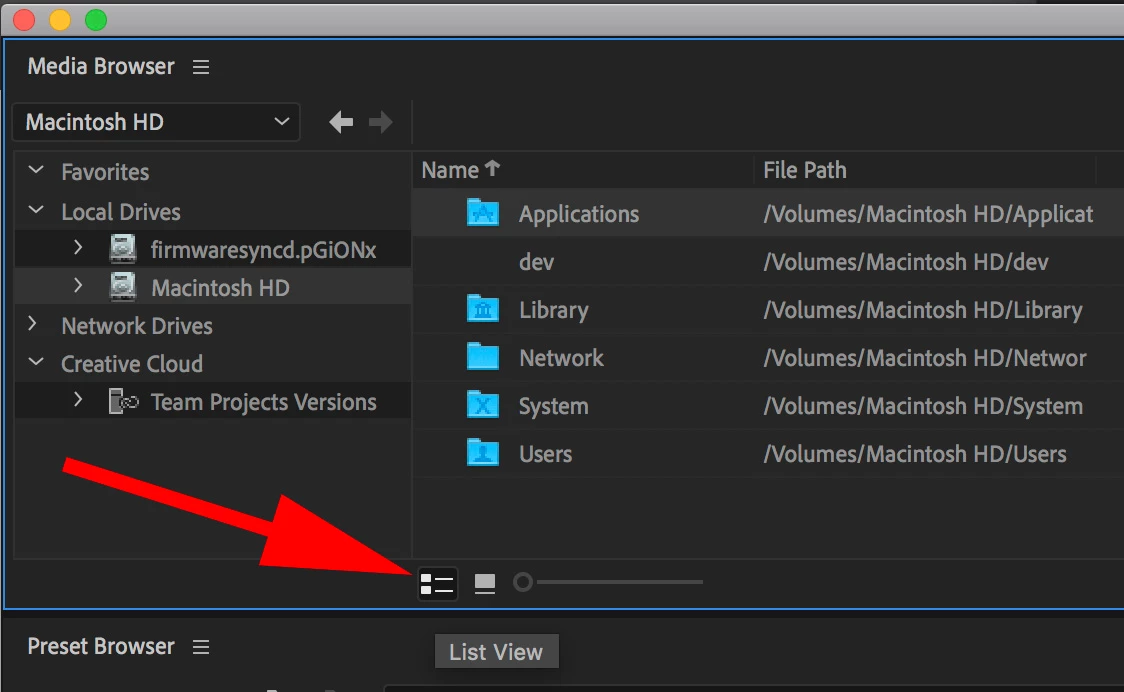The height and width of the screenshot is (692, 1124).
Task: Expand the Macintosh HD tree node
Action: (x=78, y=285)
